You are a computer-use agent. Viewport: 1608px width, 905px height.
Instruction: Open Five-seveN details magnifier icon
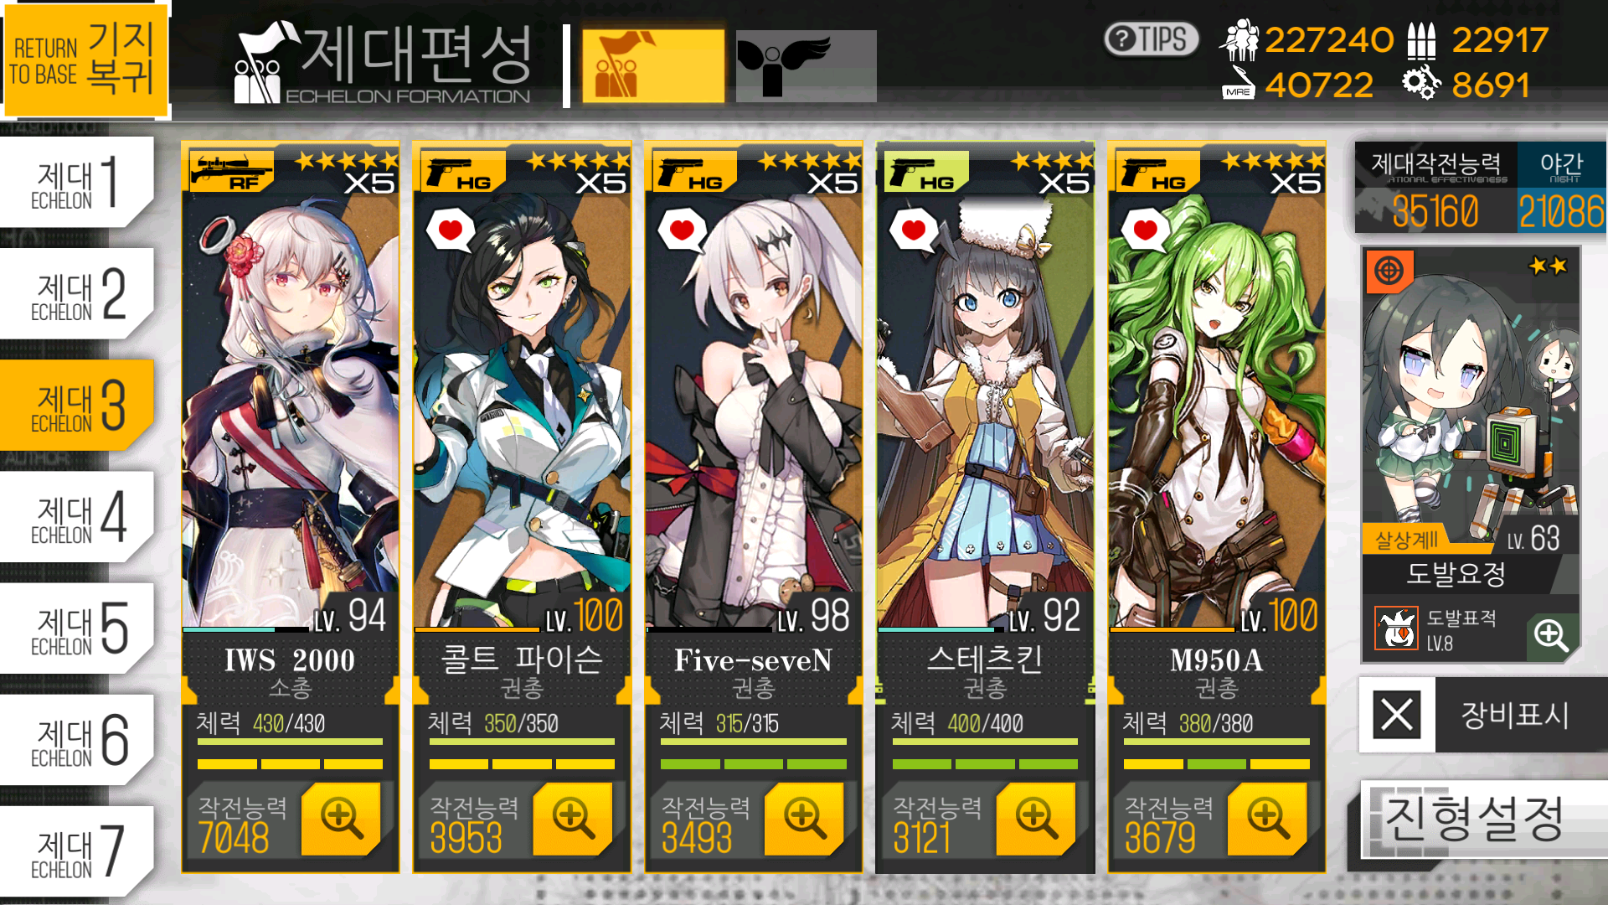tap(805, 818)
